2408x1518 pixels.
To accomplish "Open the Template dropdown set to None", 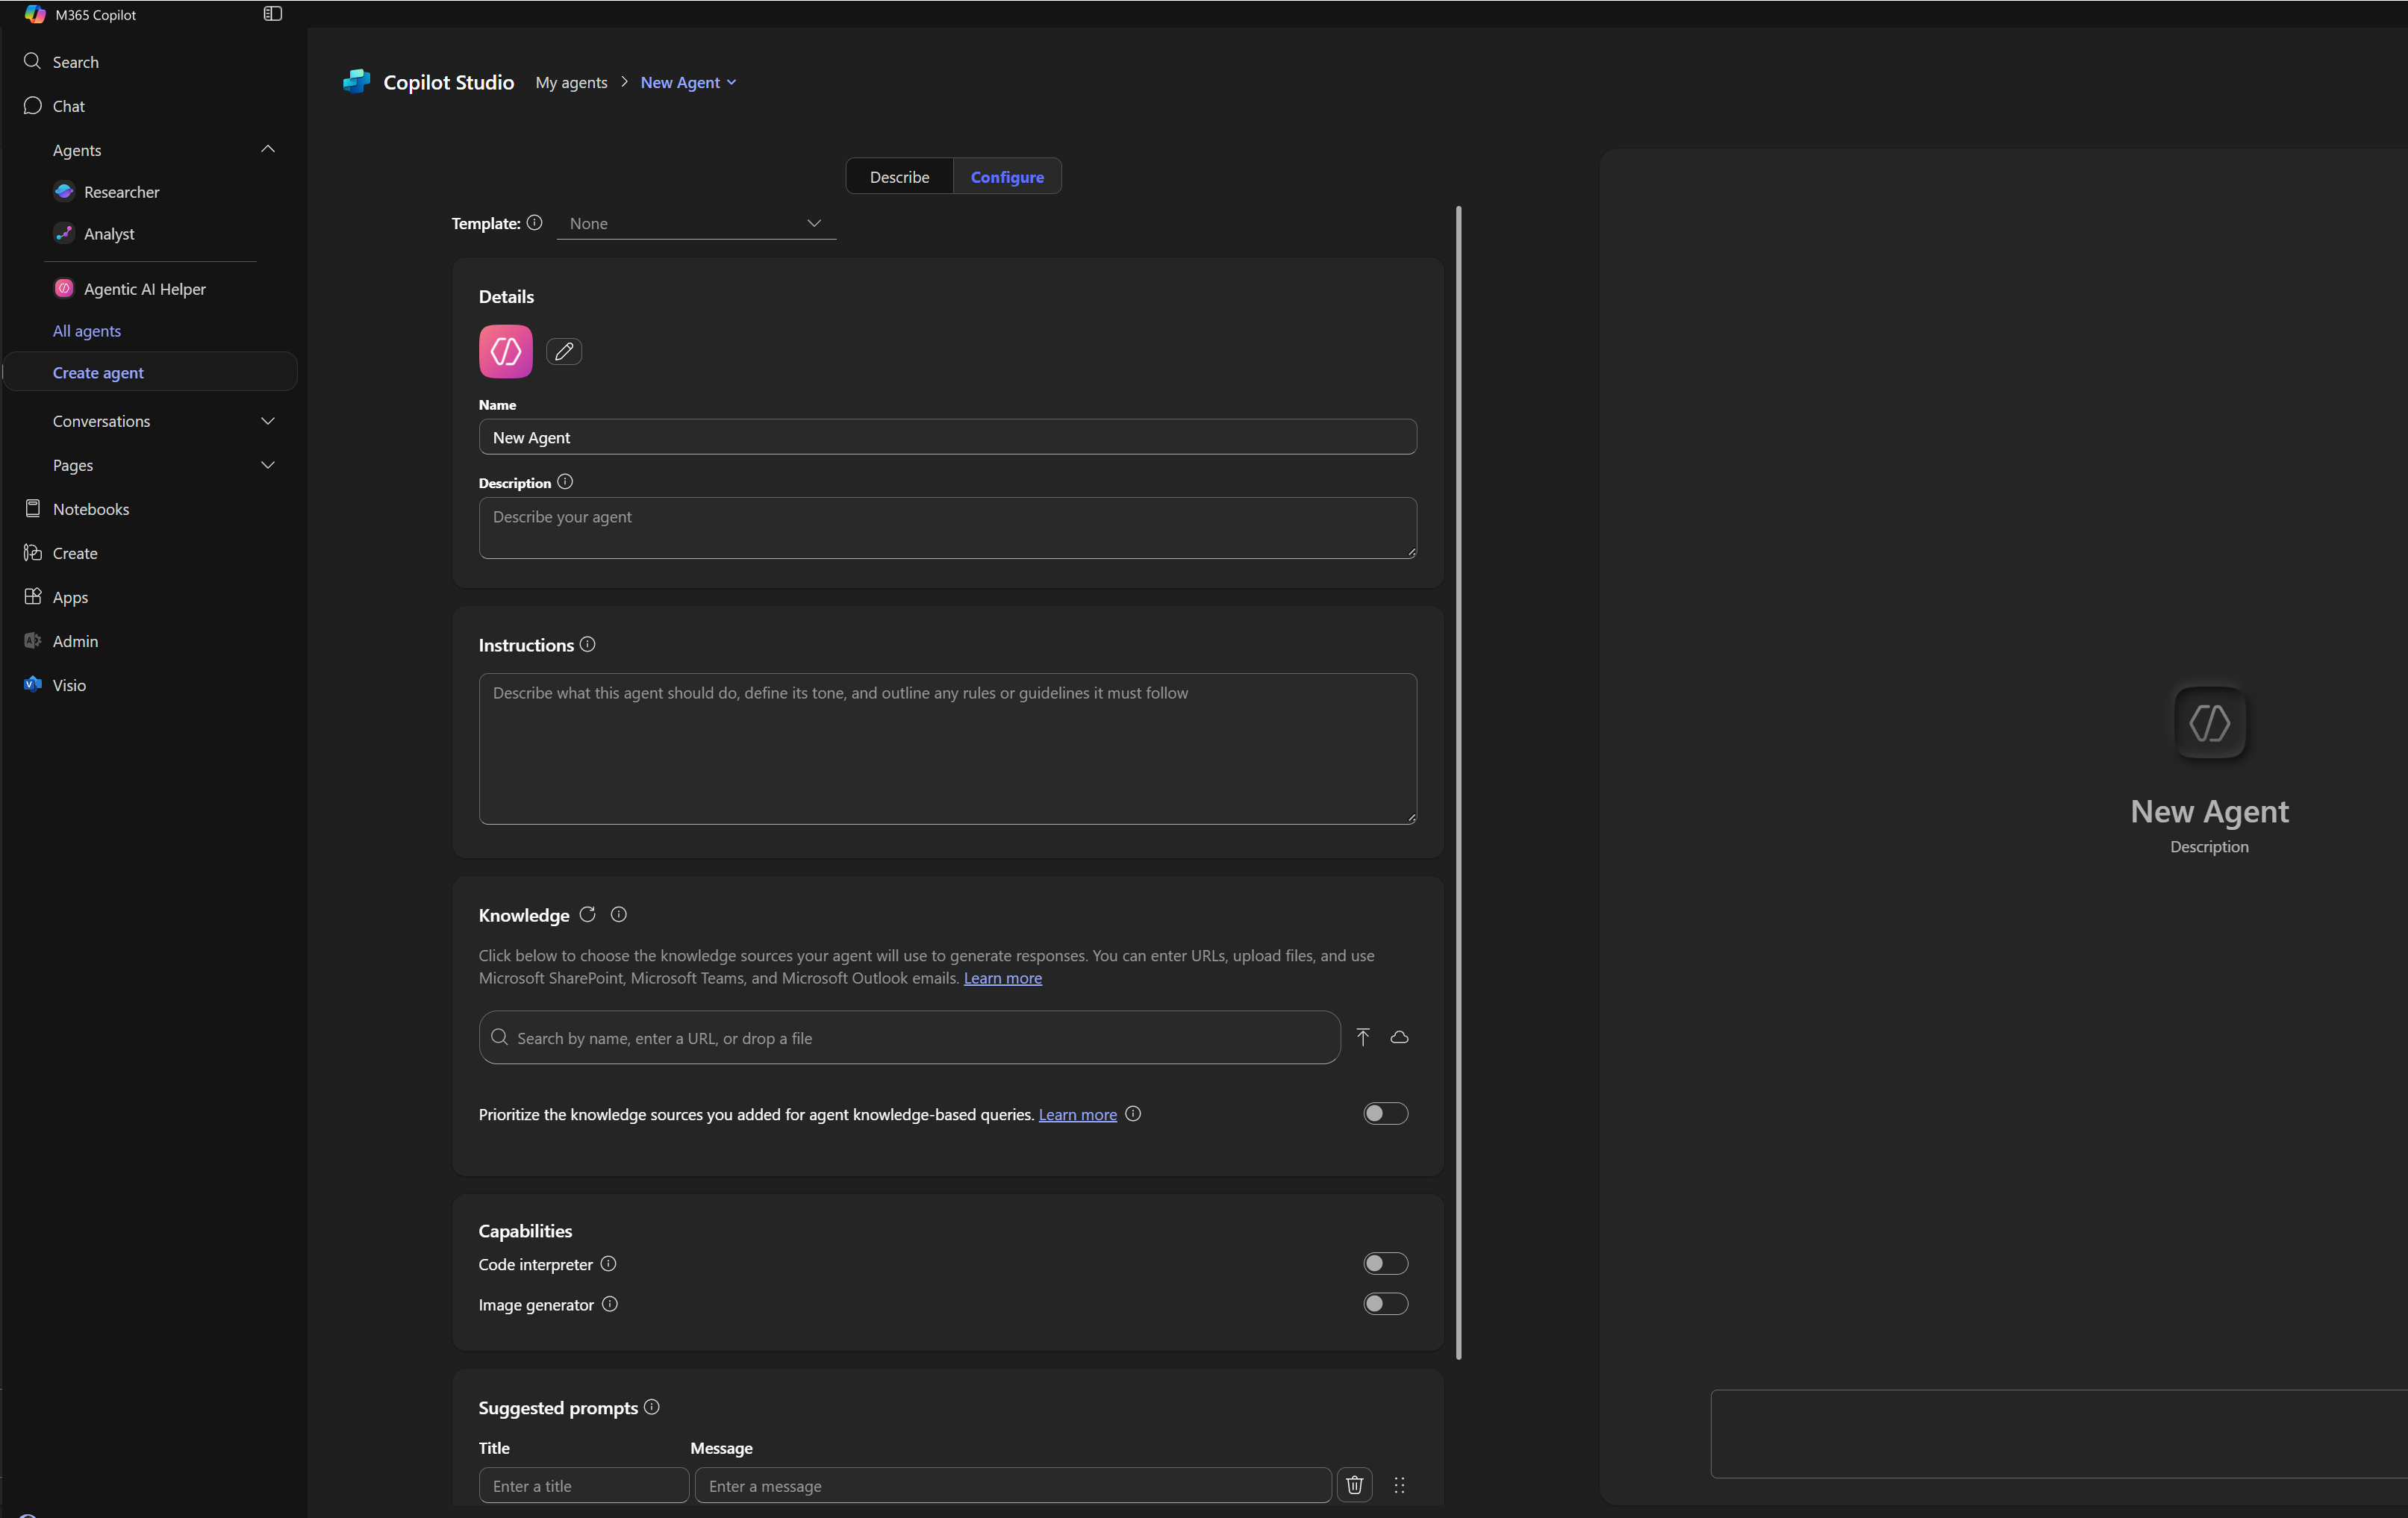I will tap(696, 223).
